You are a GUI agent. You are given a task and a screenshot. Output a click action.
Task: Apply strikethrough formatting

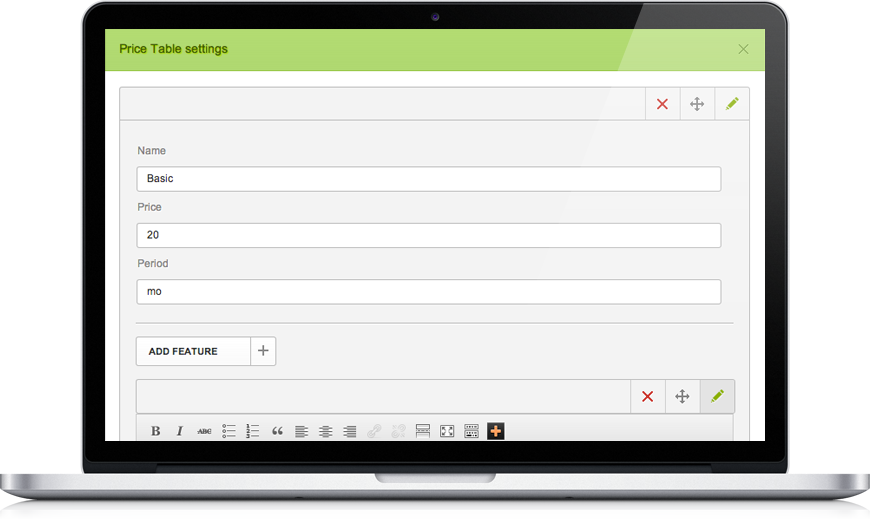(x=204, y=431)
